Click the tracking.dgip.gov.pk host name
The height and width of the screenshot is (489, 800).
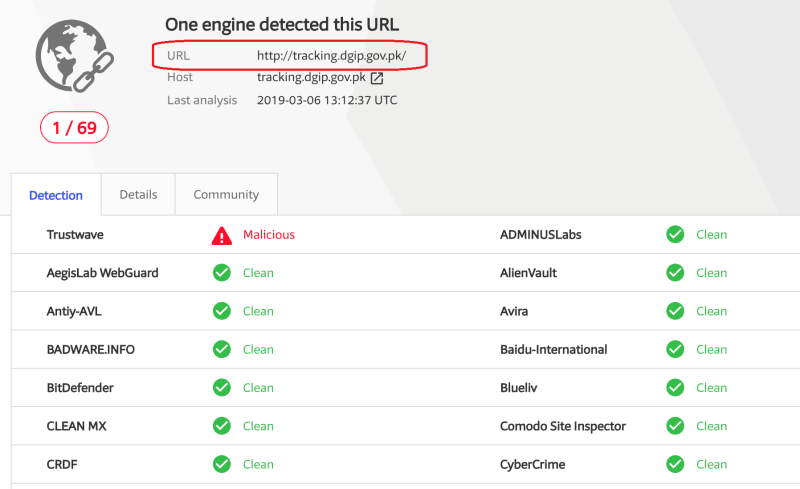click(311, 78)
